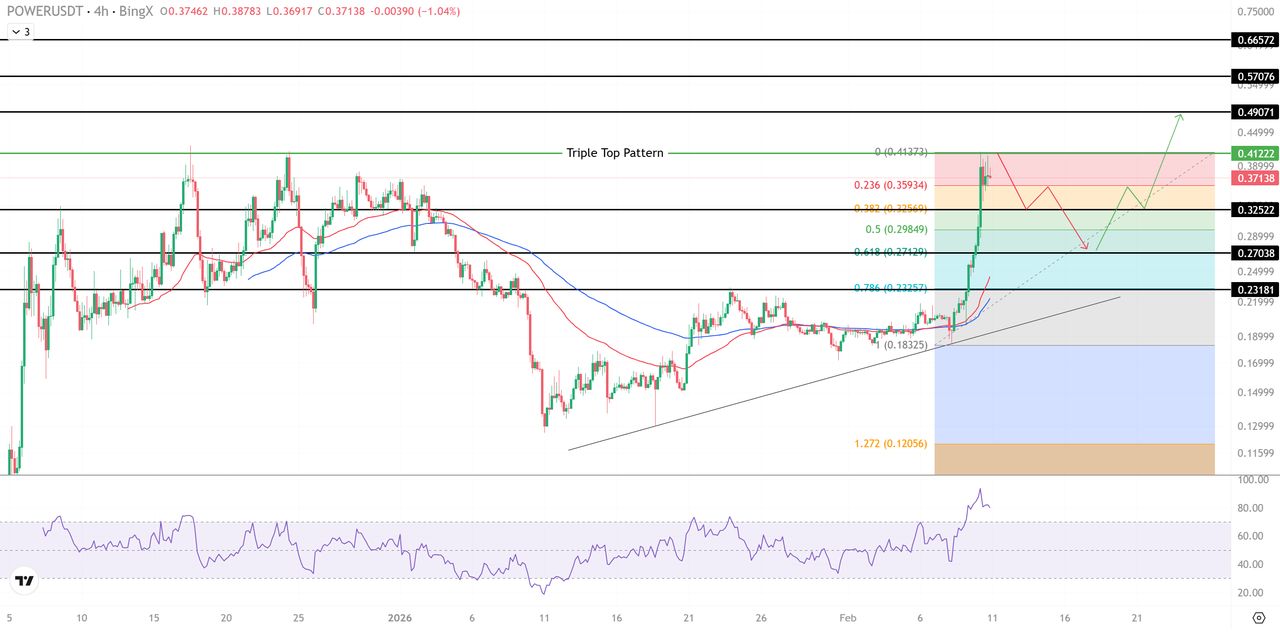
Task: Click the date label 5 on time axis
Action: point(10,617)
